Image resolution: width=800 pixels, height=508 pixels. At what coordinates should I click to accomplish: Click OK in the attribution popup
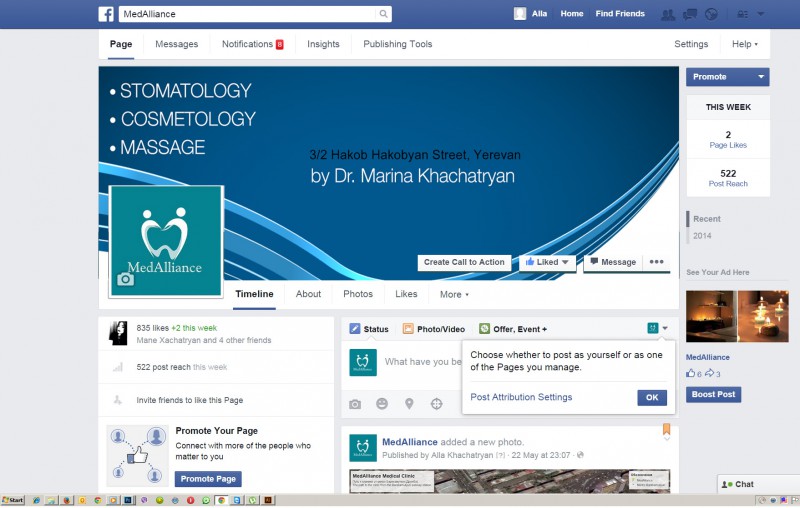652,397
